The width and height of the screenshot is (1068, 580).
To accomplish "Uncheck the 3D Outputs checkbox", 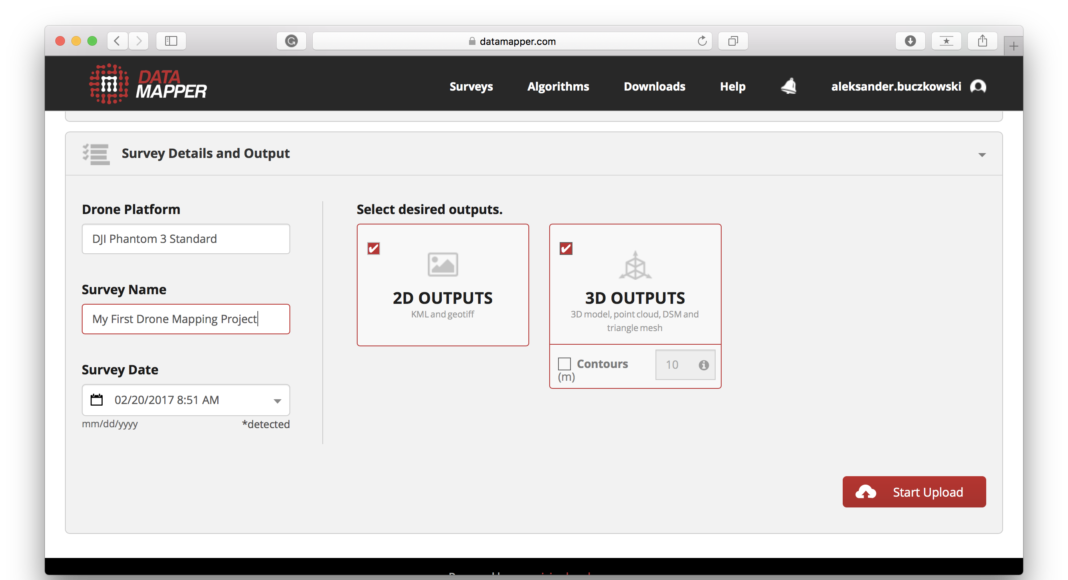I will pos(566,248).
